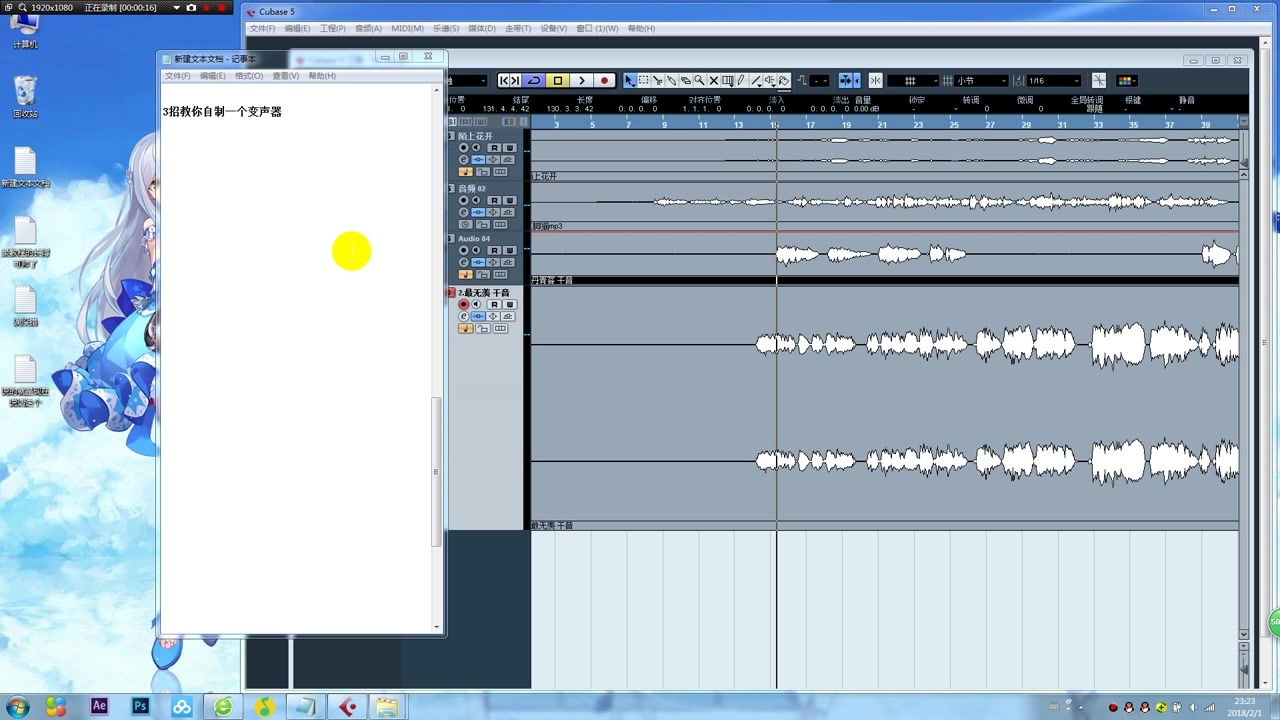Click ruler at bar 21
This screenshot has width=1280, height=720.
[x=882, y=124]
